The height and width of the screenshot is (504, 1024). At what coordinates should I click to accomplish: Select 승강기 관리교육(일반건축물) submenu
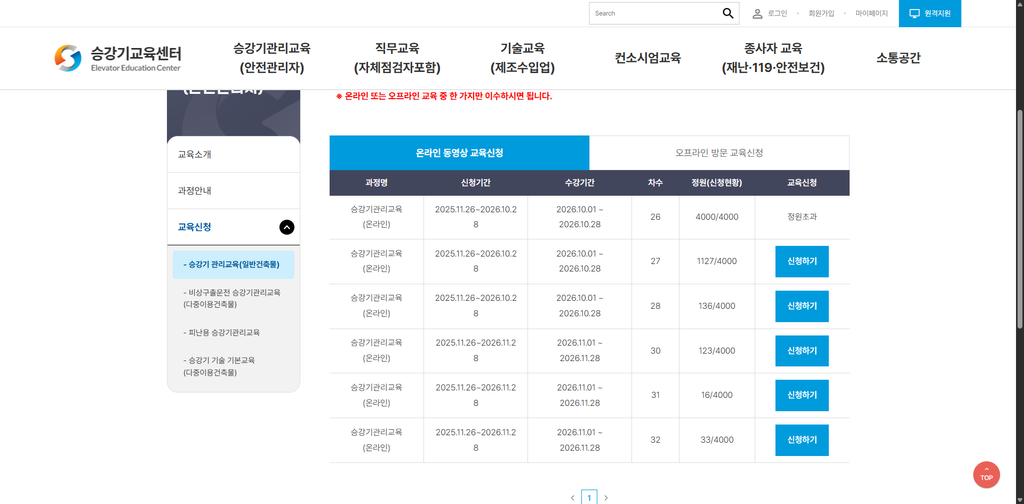pos(234,265)
